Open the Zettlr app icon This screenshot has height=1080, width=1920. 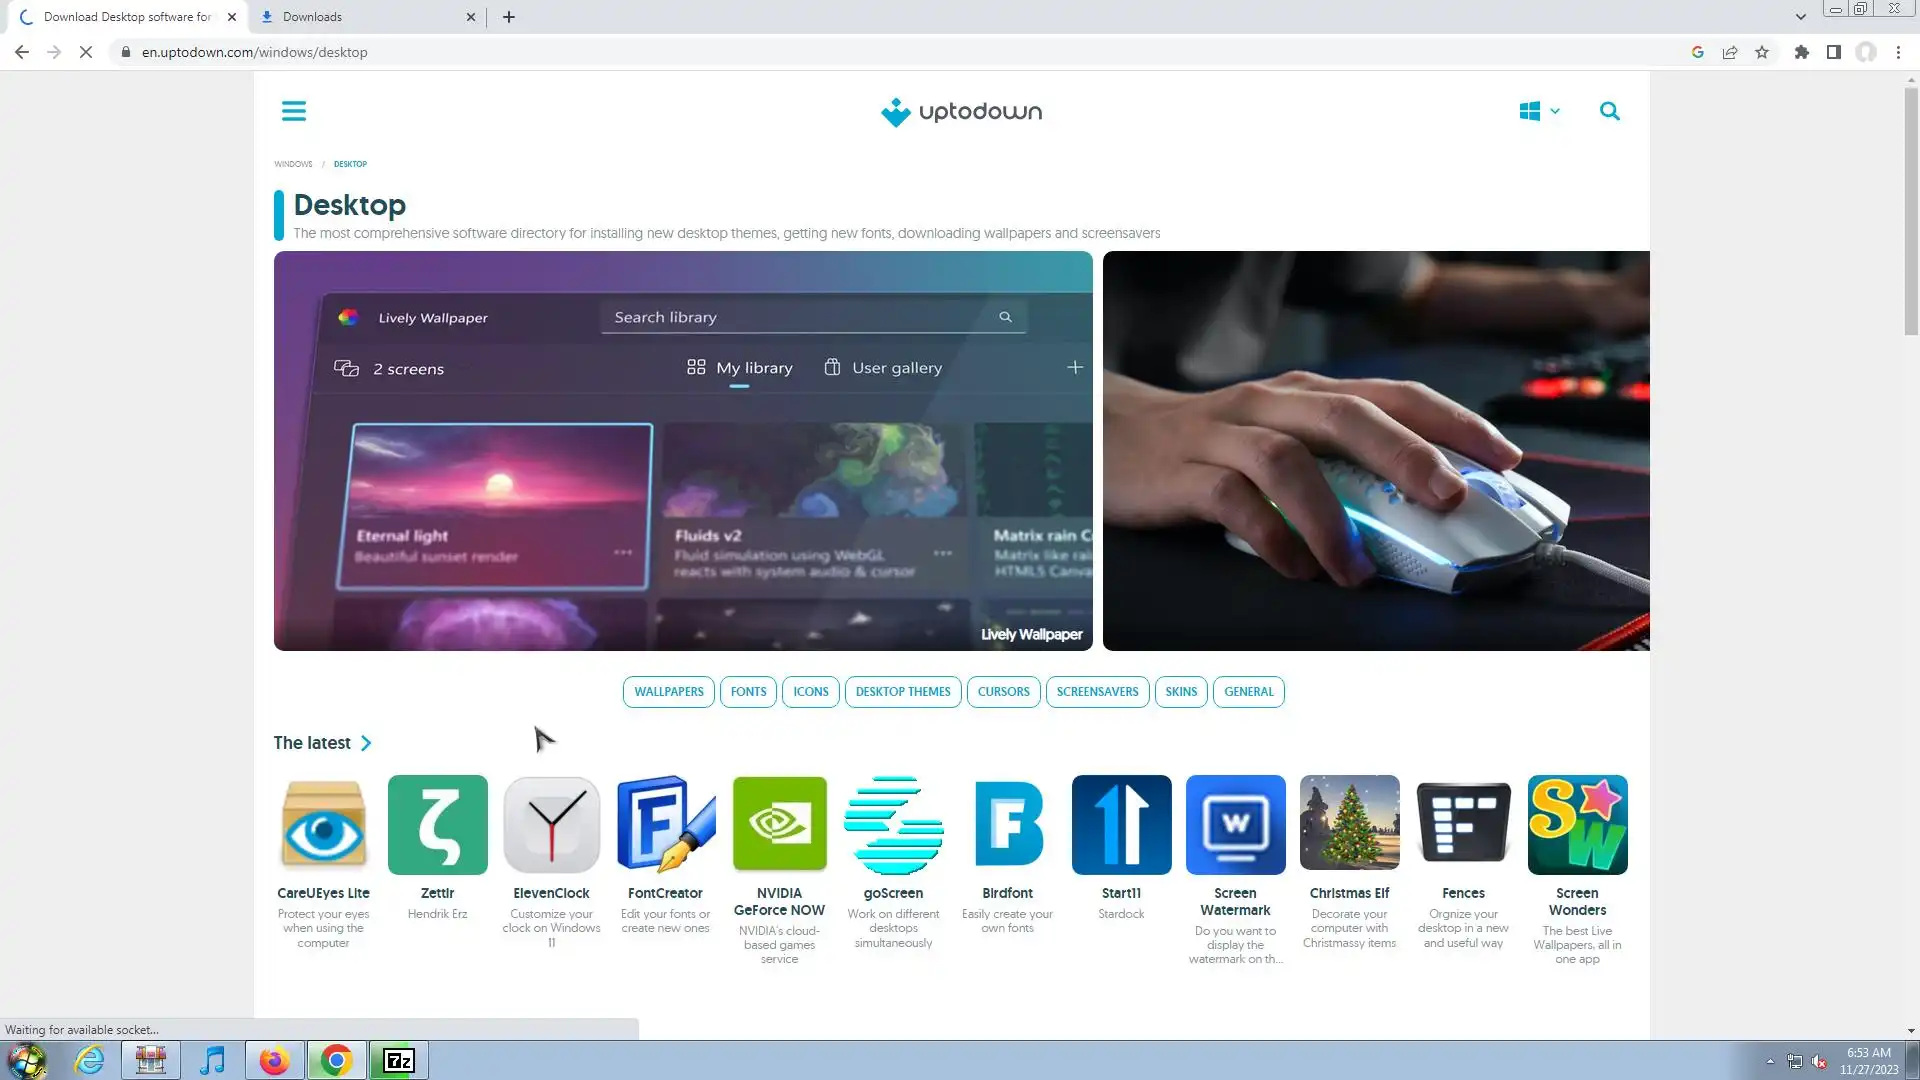coord(437,825)
